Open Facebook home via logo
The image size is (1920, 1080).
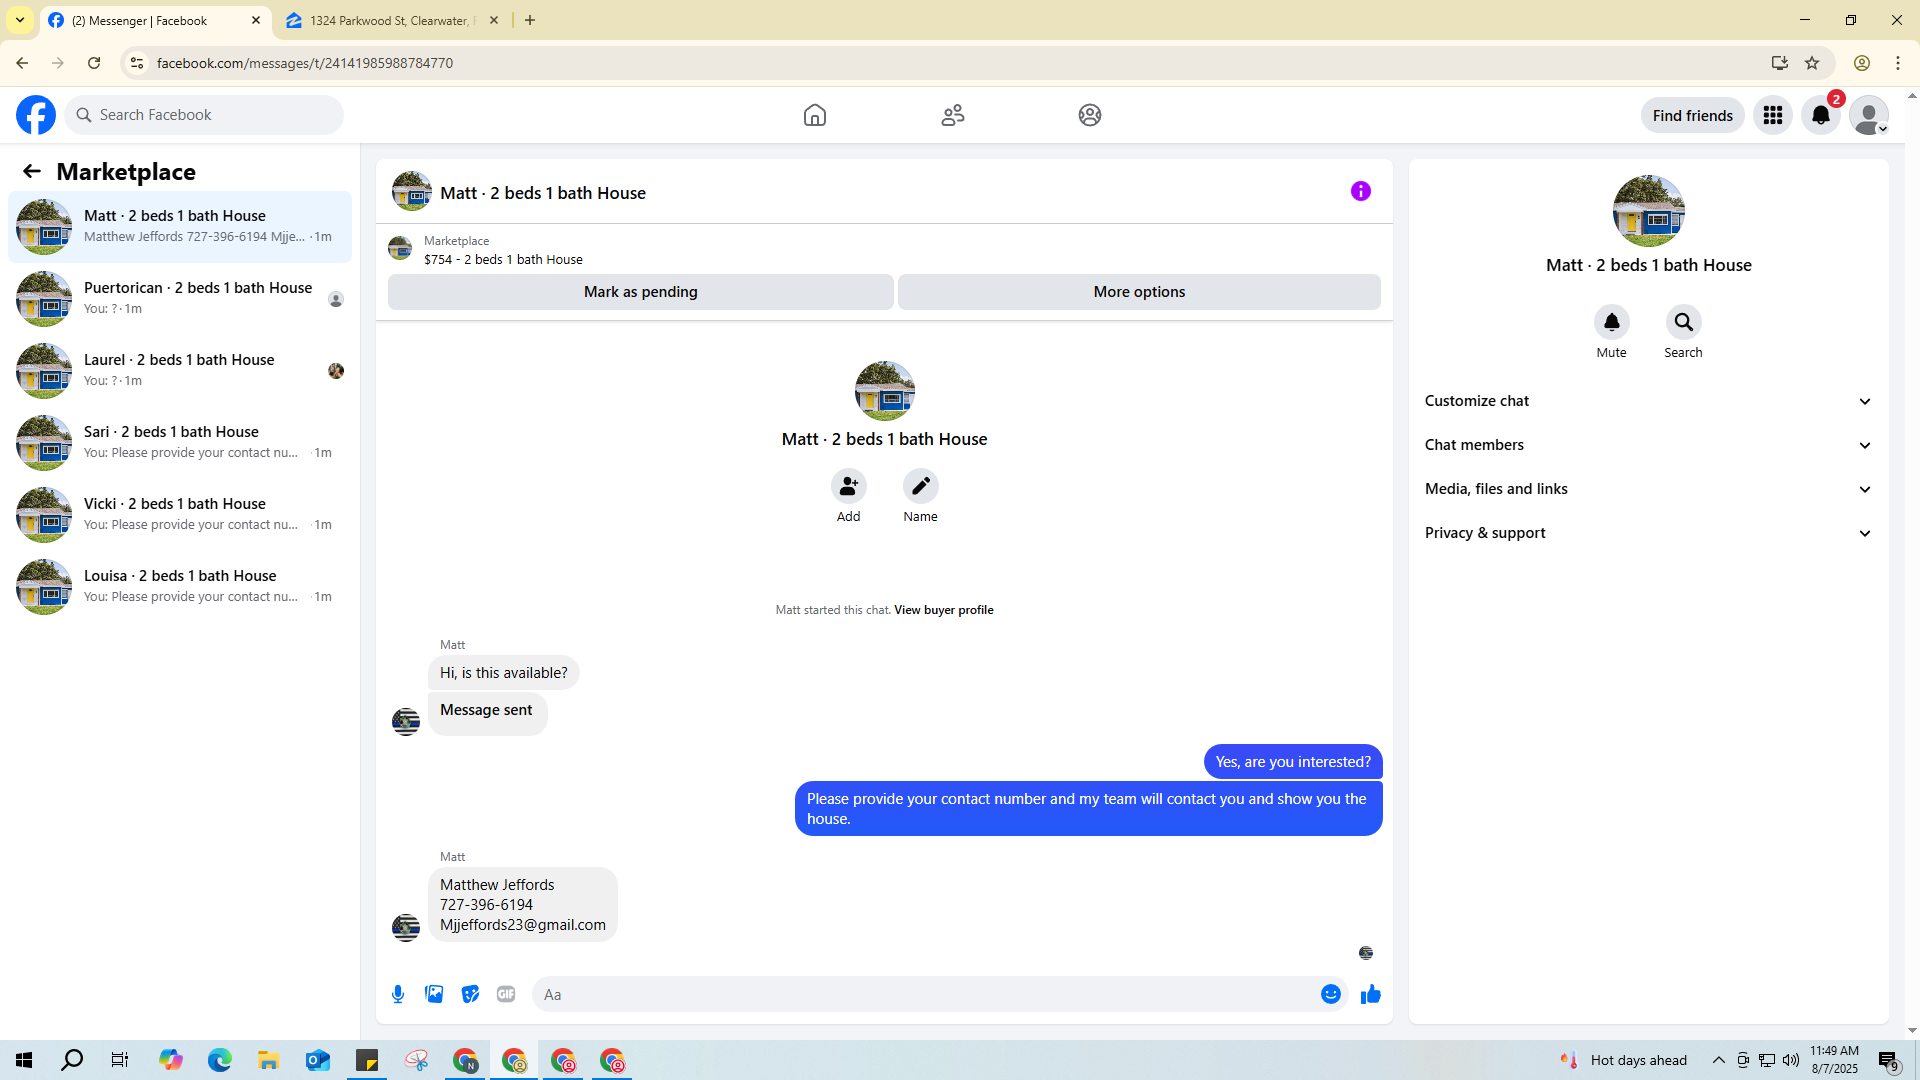coord(36,115)
